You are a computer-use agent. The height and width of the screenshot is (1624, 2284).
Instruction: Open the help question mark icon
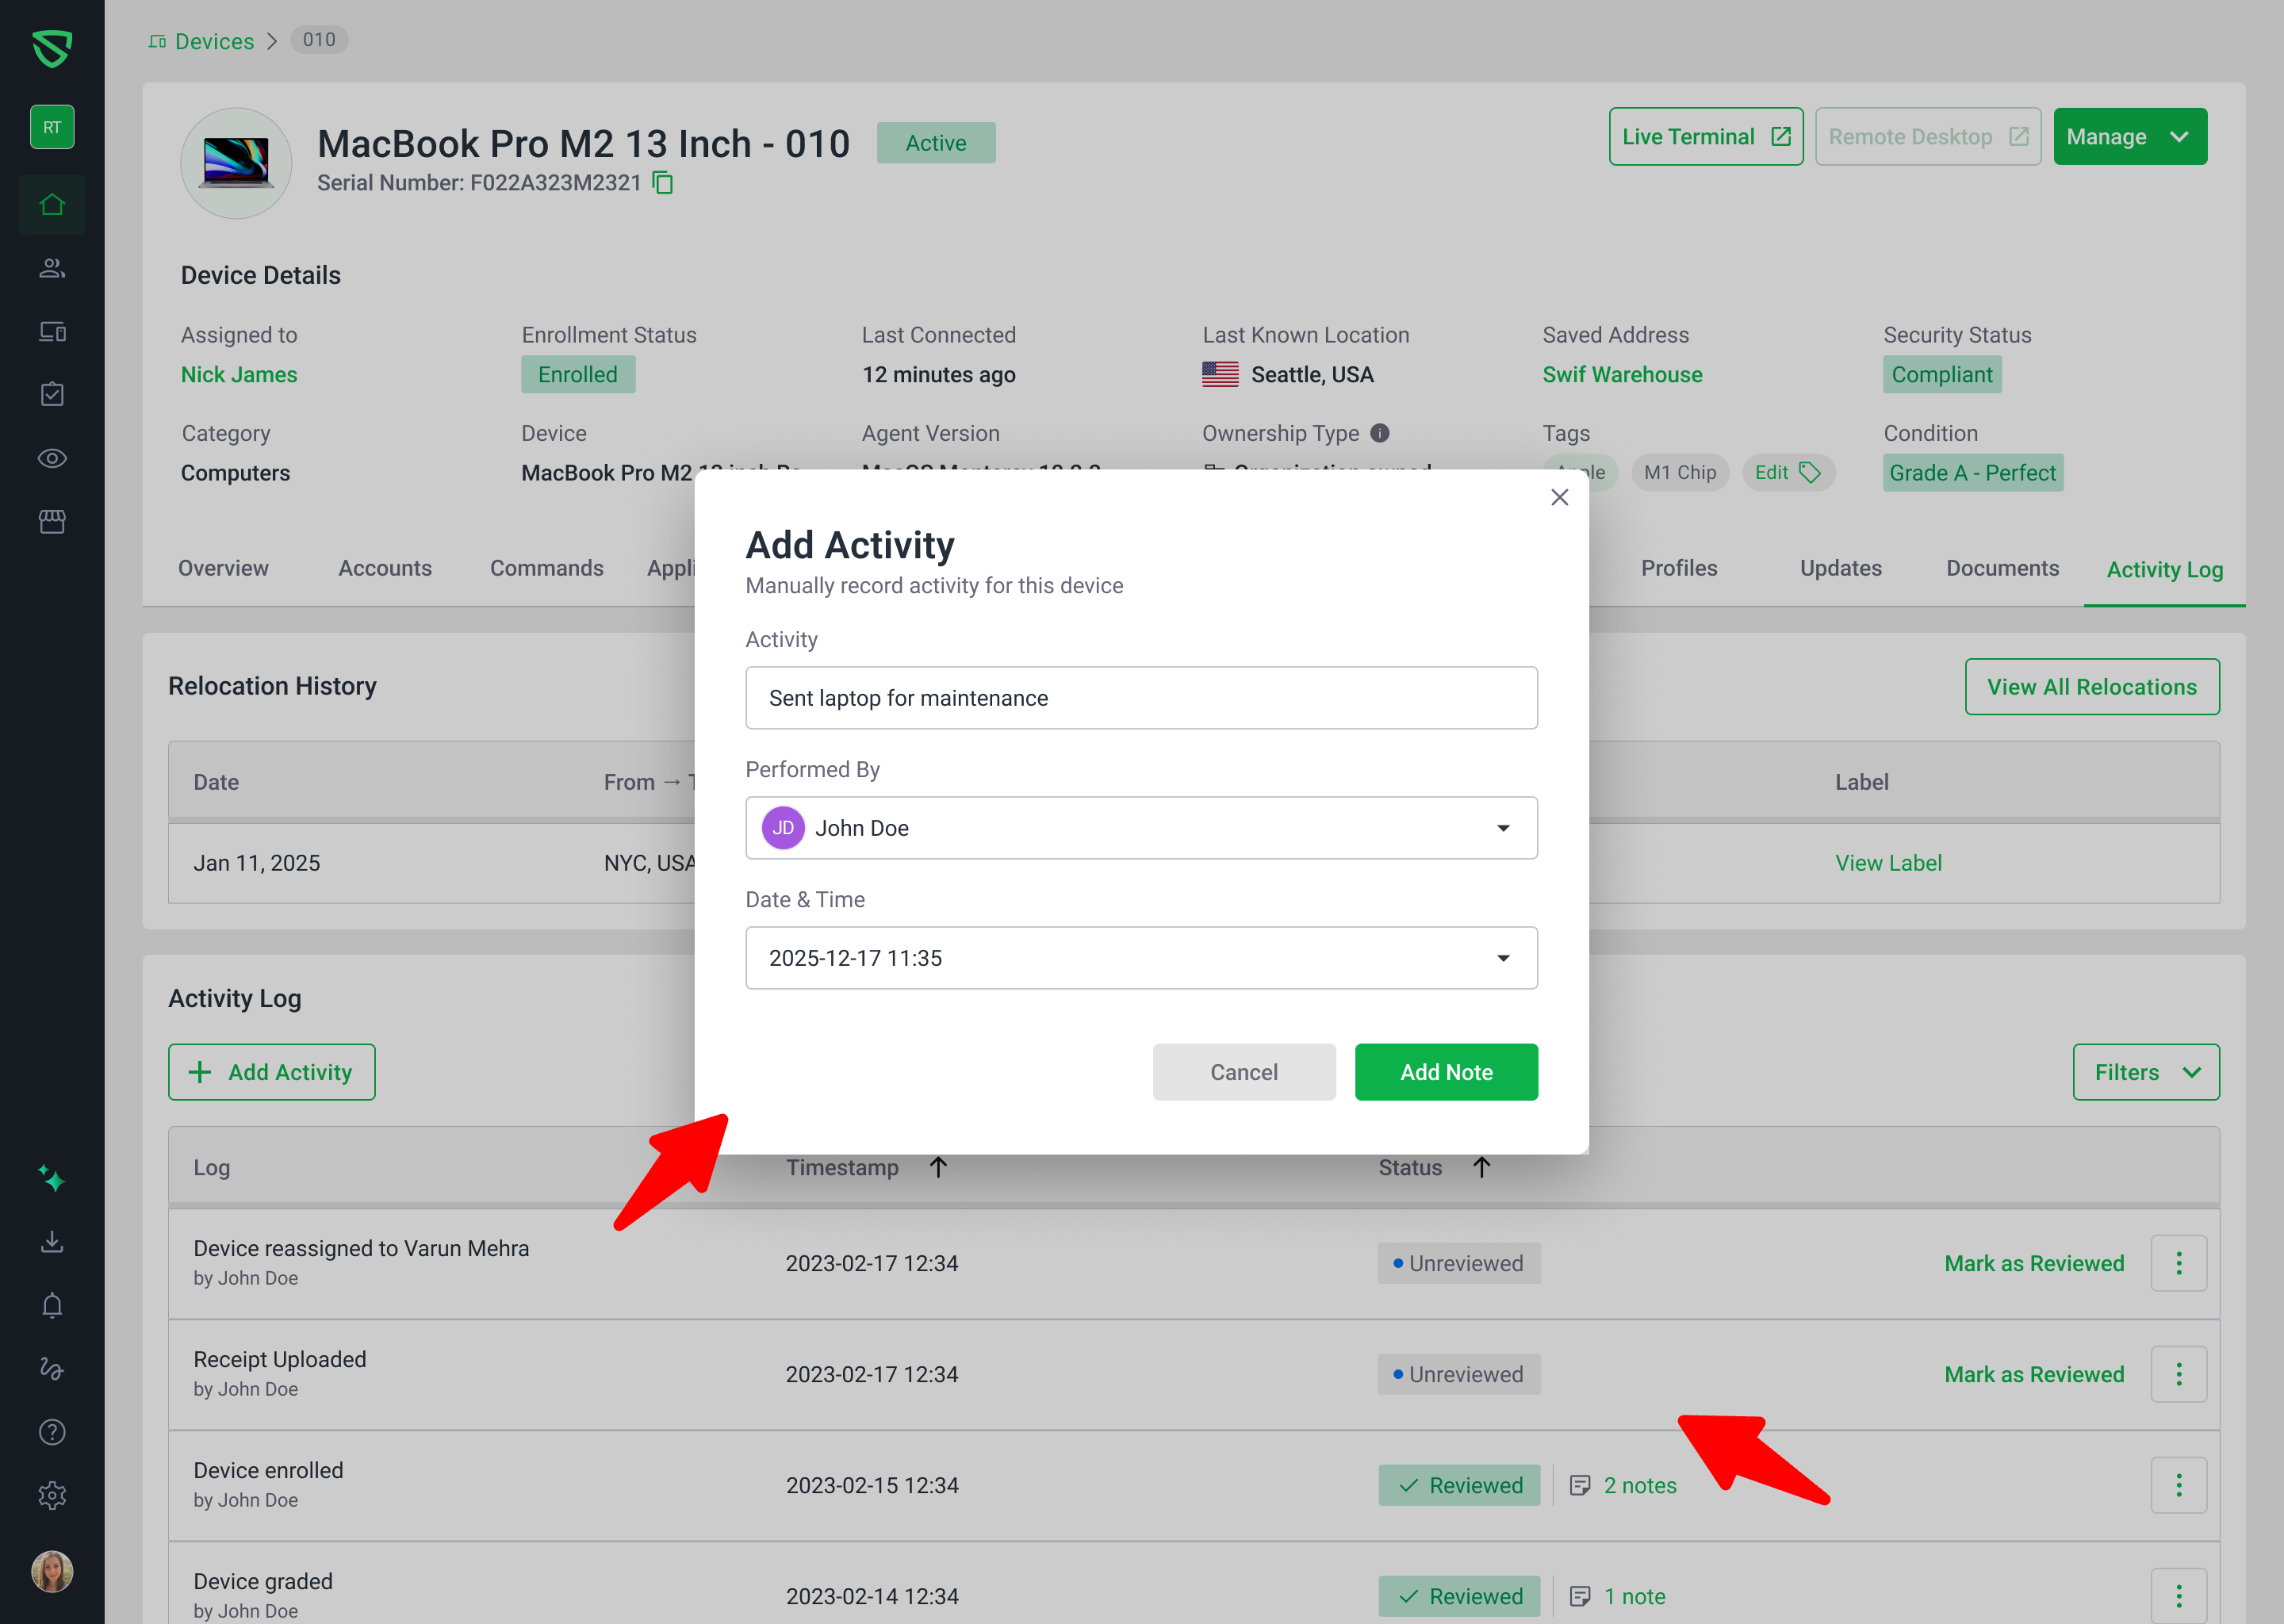pos(52,1432)
